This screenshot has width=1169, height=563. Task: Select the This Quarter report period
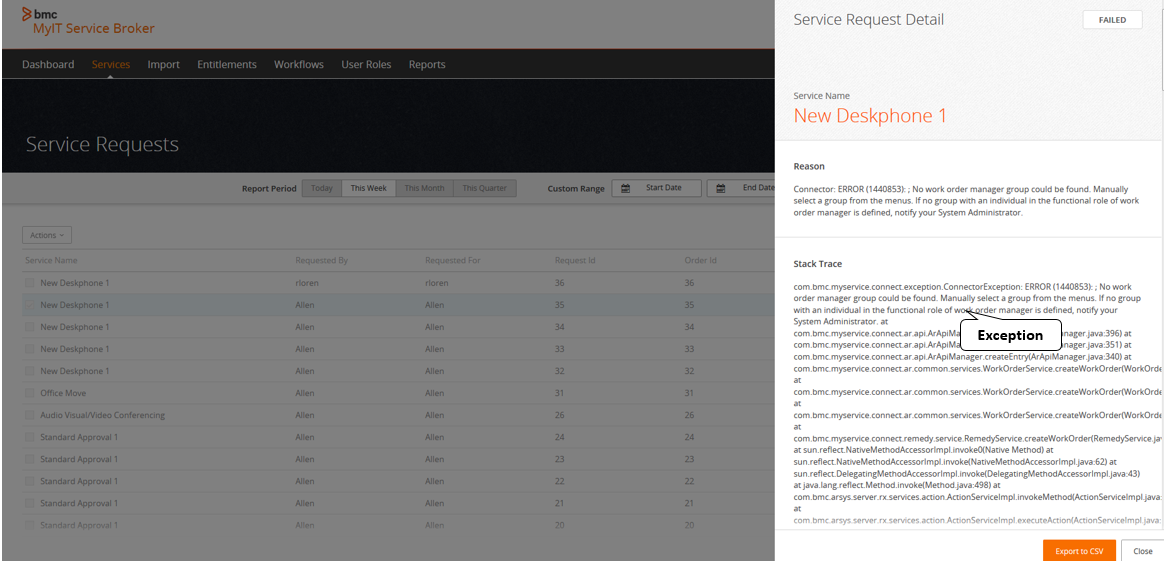tap(485, 188)
